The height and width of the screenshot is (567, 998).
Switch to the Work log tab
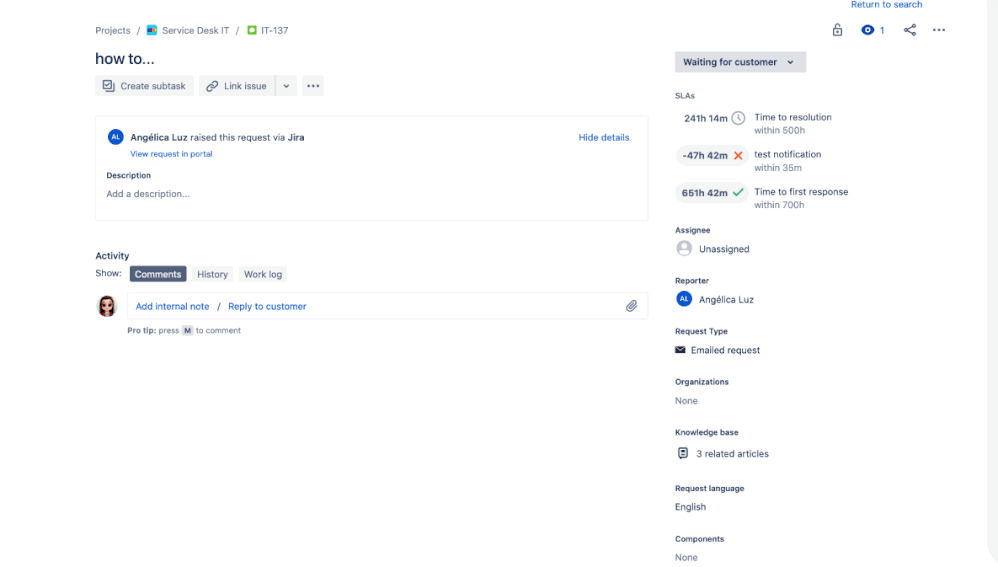pos(263,274)
